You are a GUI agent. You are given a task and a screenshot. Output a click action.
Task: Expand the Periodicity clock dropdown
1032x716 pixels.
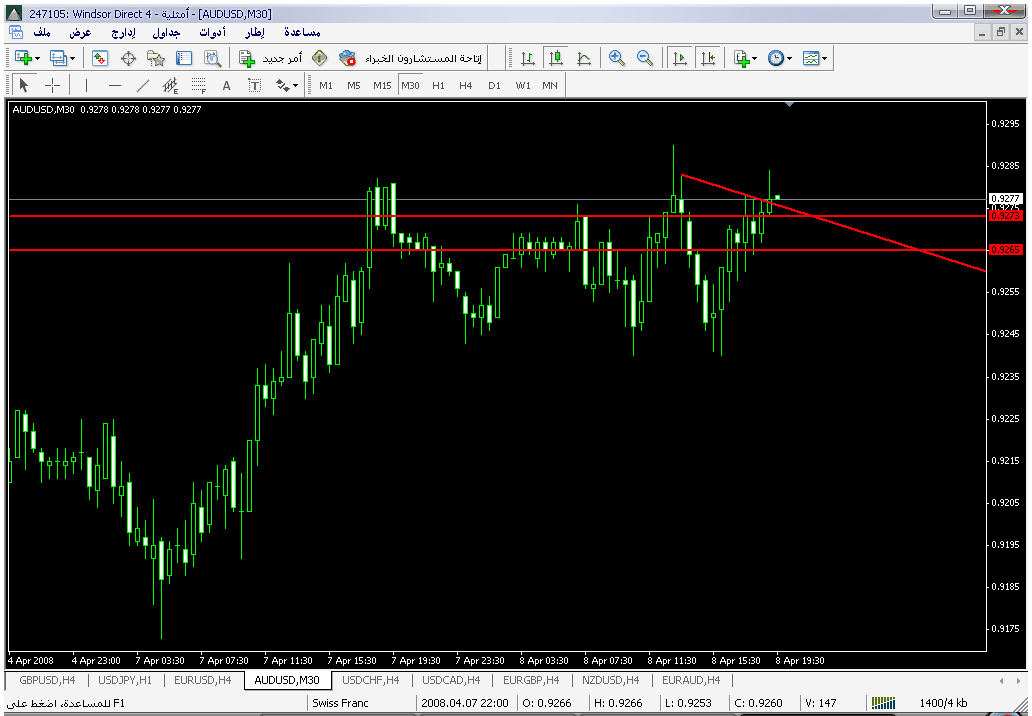click(779, 58)
